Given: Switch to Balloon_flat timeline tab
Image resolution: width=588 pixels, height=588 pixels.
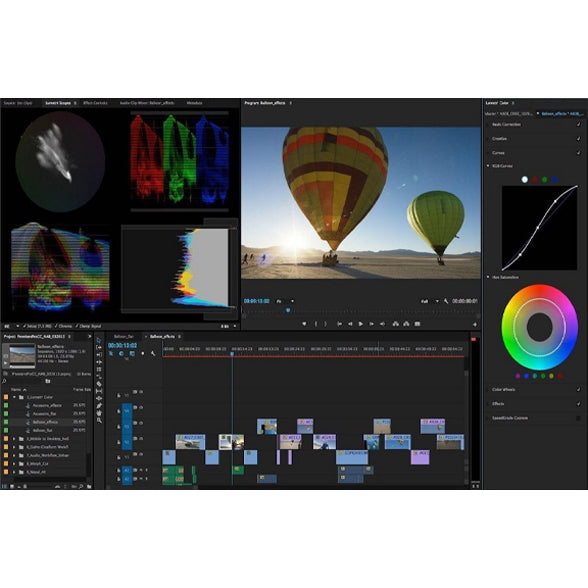Looking at the screenshot, I should pos(123,336).
